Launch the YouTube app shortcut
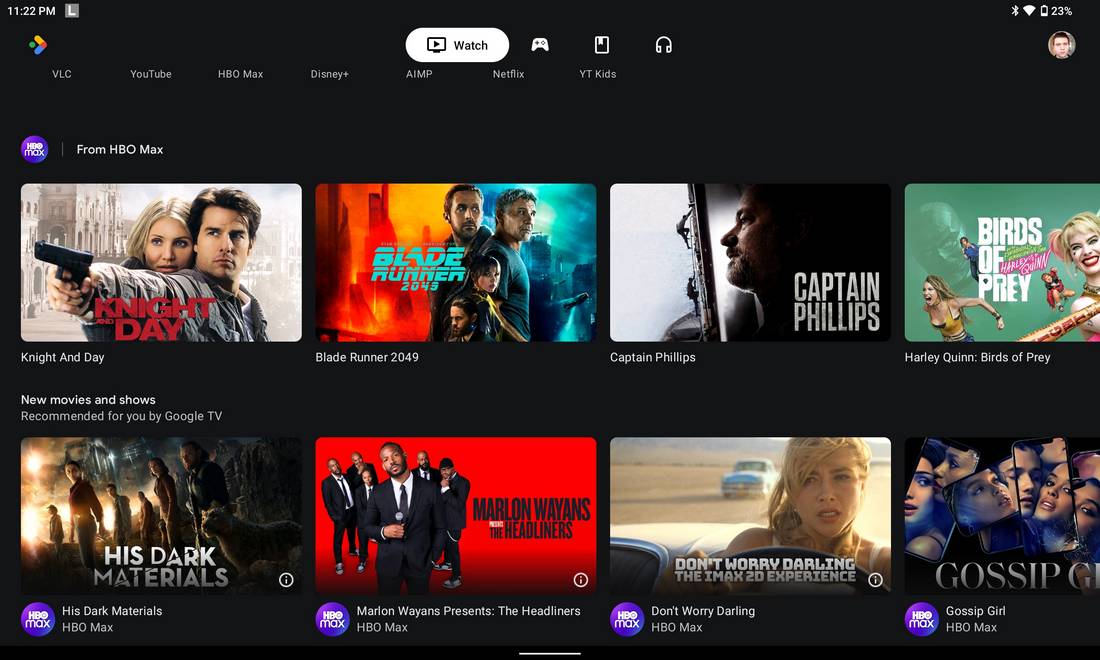The width and height of the screenshot is (1100, 660). [151, 74]
